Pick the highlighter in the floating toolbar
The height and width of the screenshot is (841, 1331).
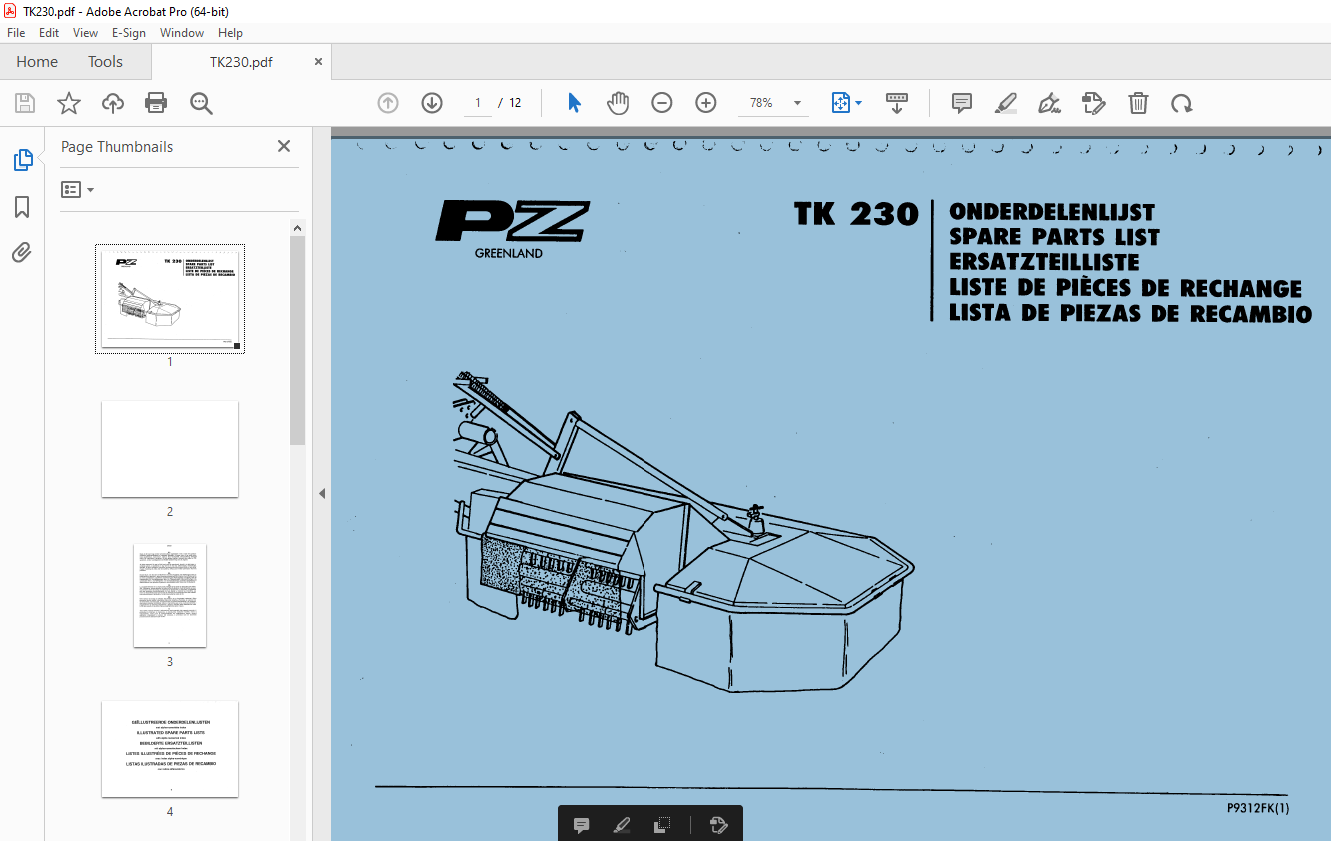pyautogui.click(x=621, y=825)
